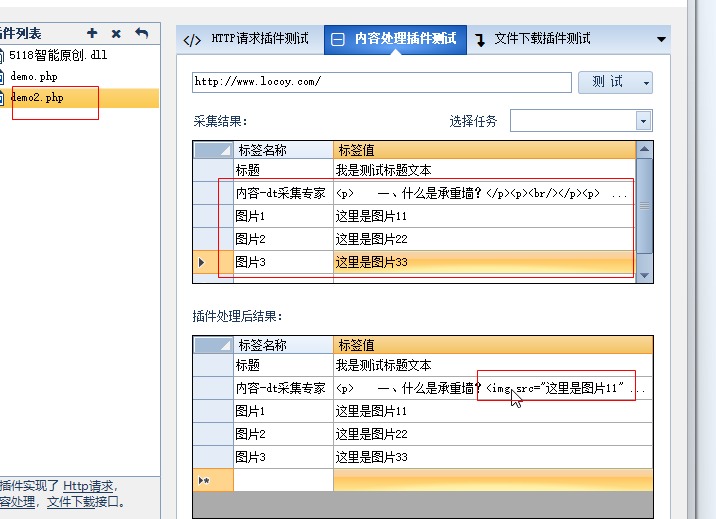Select 内容-dt采集专家 in processed results grid
The width and height of the screenshot is (716, 519).
(x=283, y=388)
